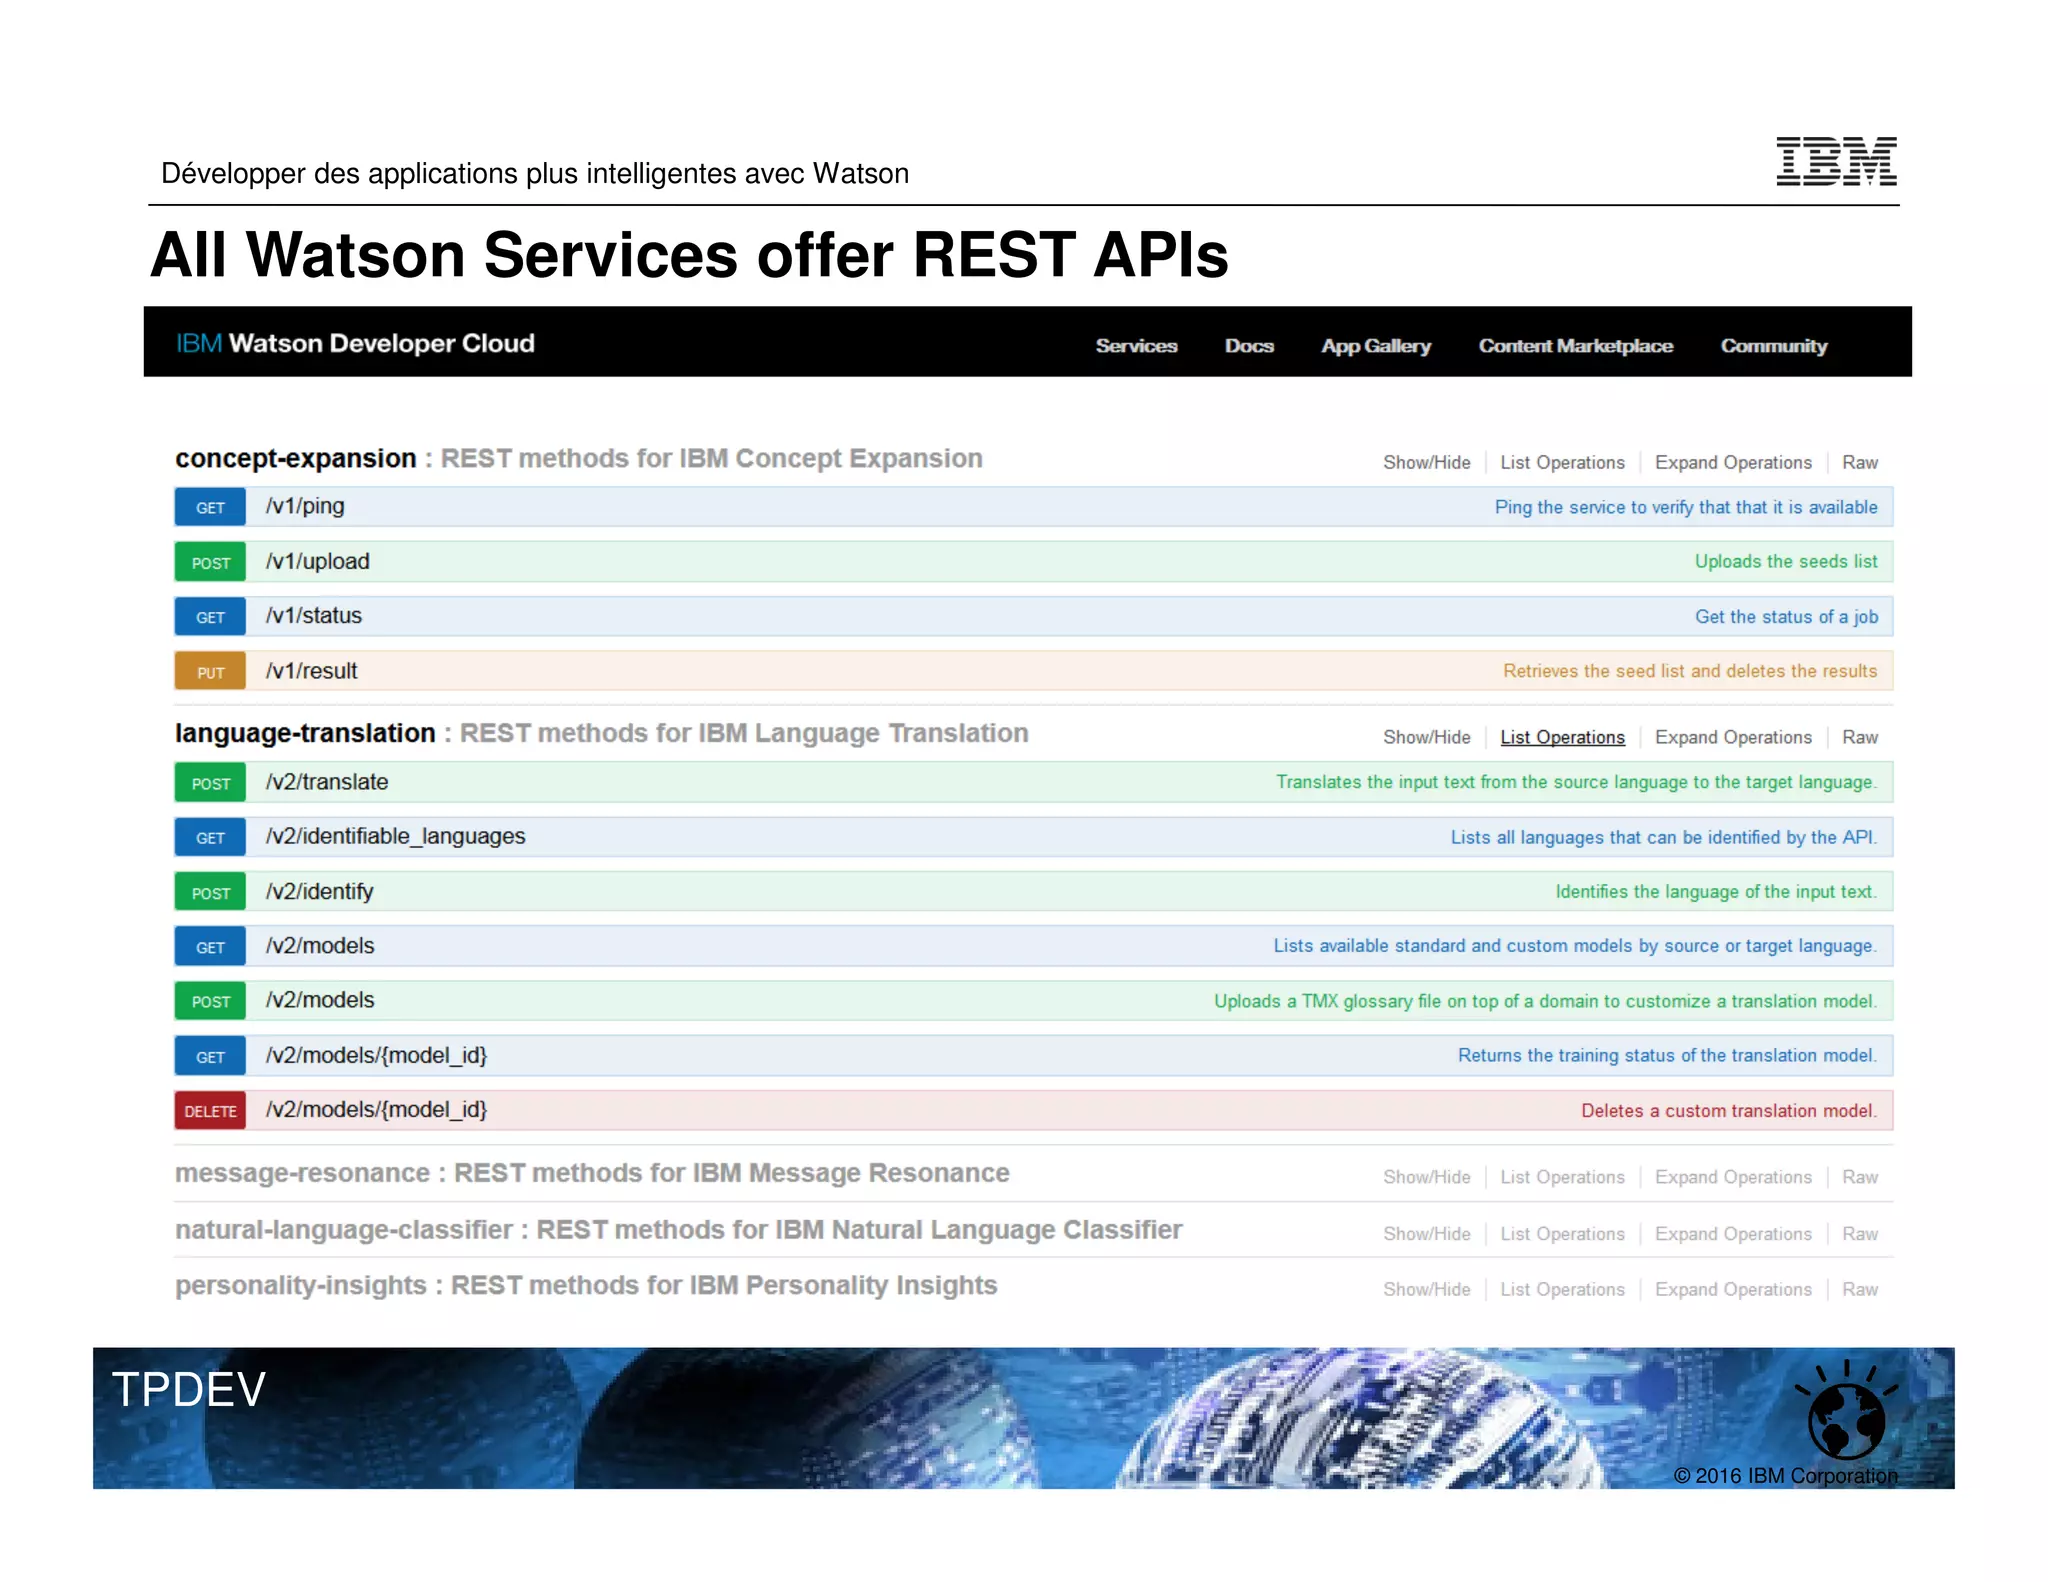The height and width of the screenshot is (1582, 2048).
Task: Click the GET badge for /v1/ping
Action: [210, 507]
